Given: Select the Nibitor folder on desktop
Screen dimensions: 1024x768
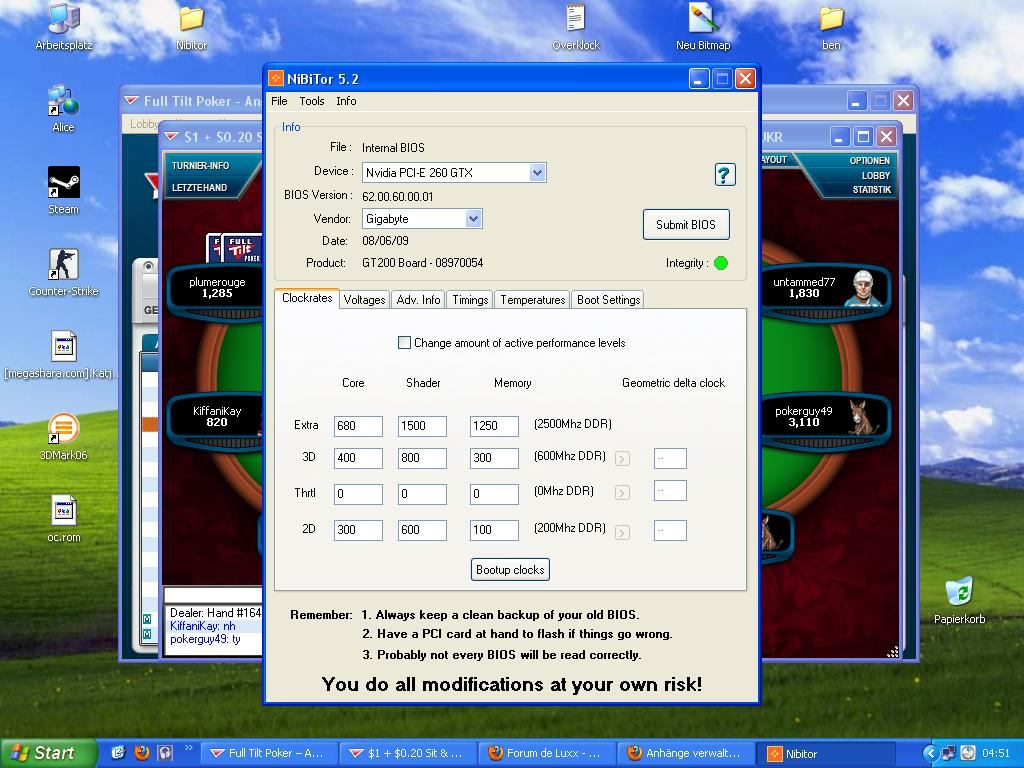Looking at the screenshot, I should coord(191,26).
